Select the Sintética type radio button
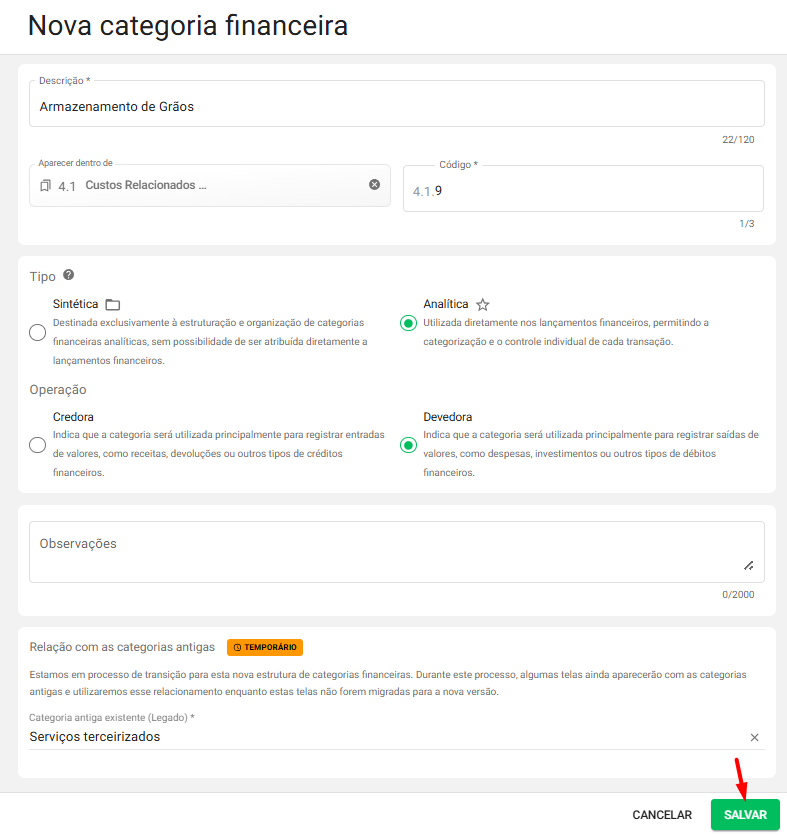Image resolution: width=787 pixels, height=835 pixels. 38,333
